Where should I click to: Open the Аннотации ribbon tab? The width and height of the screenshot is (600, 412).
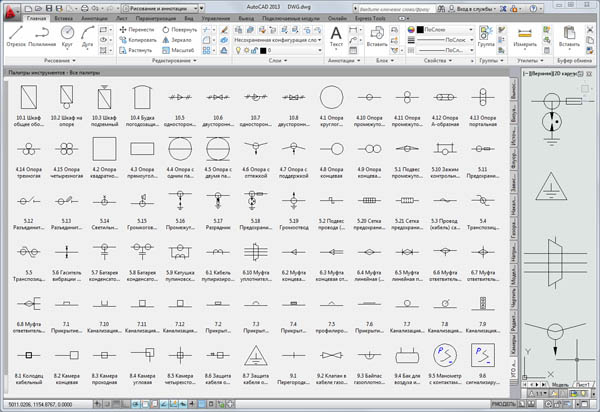tap(94, 18)
